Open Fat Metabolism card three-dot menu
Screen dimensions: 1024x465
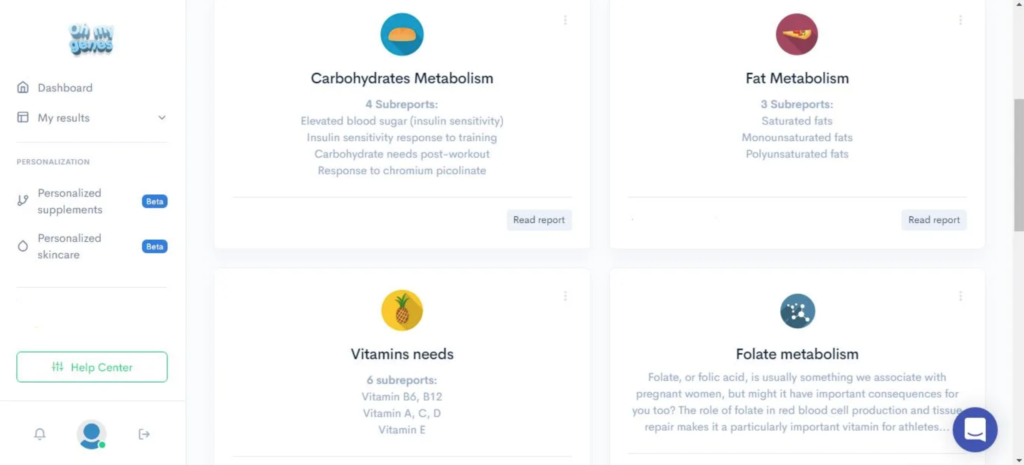point(960,20)
